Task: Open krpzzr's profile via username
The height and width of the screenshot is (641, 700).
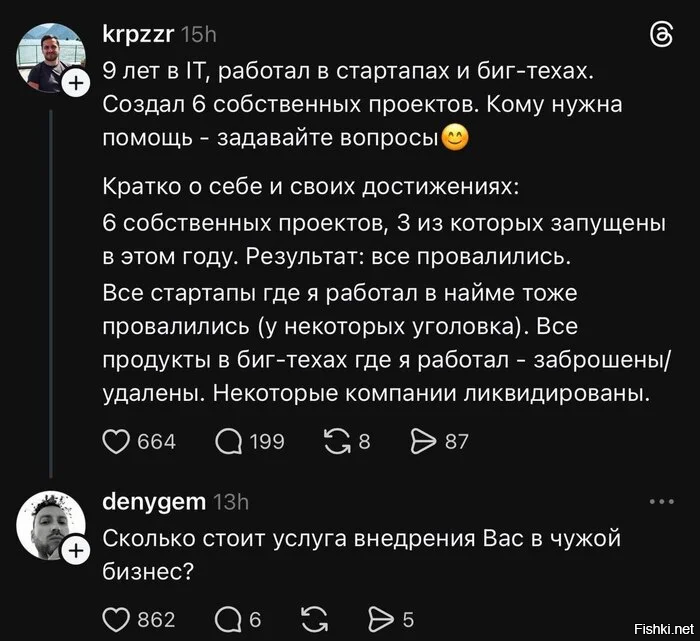Action: click(x=138, y=35)
